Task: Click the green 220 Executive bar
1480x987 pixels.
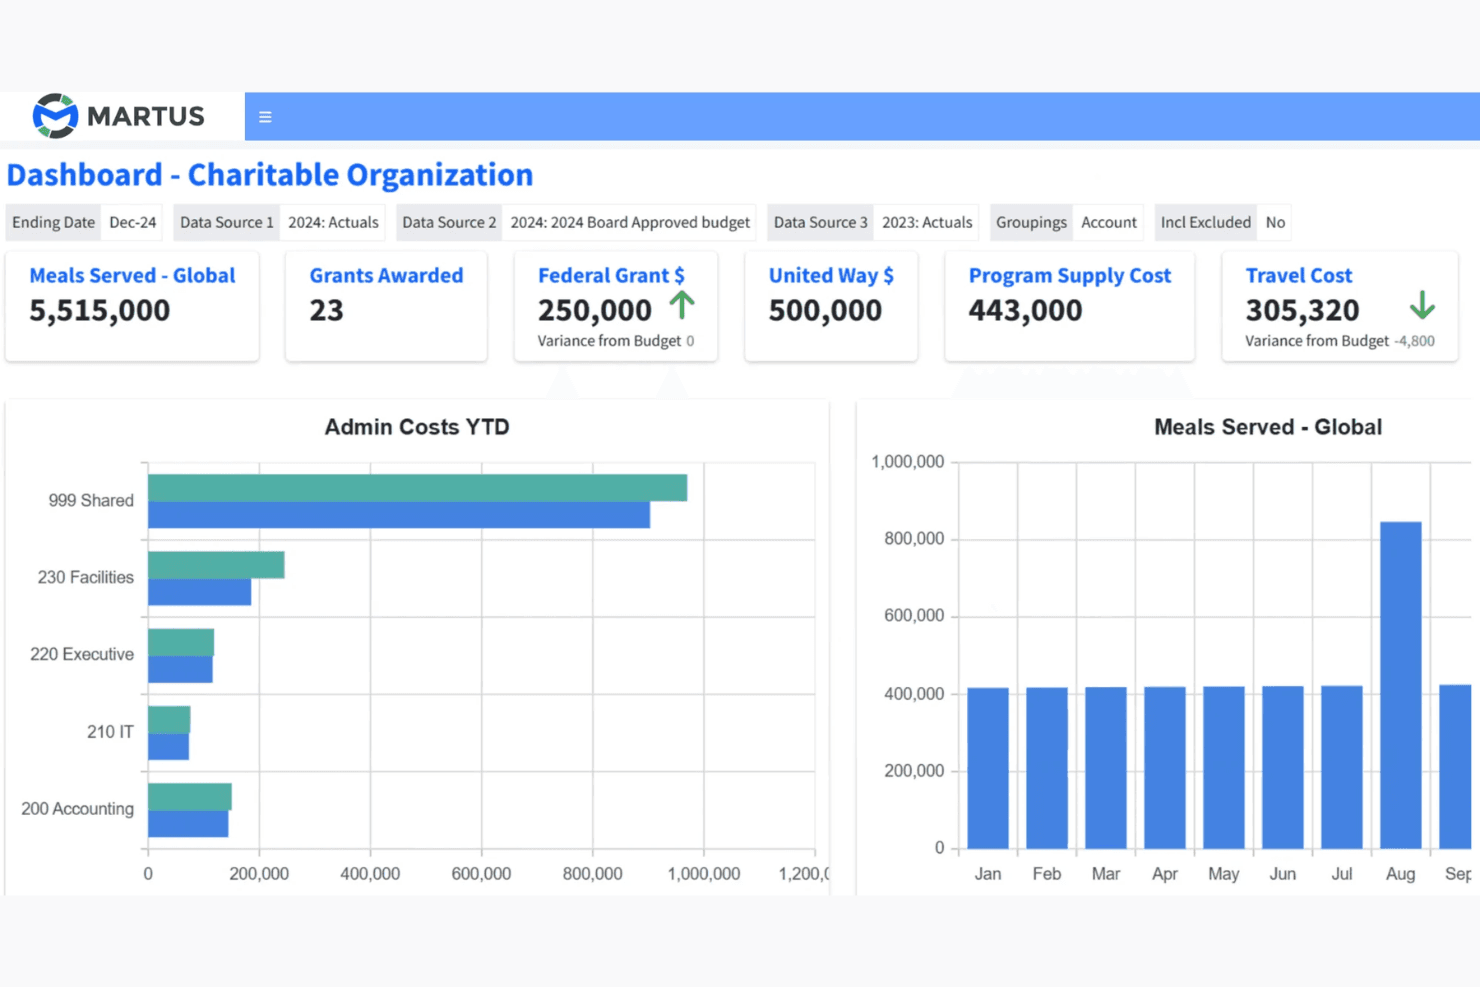Action: coord(181,642)
